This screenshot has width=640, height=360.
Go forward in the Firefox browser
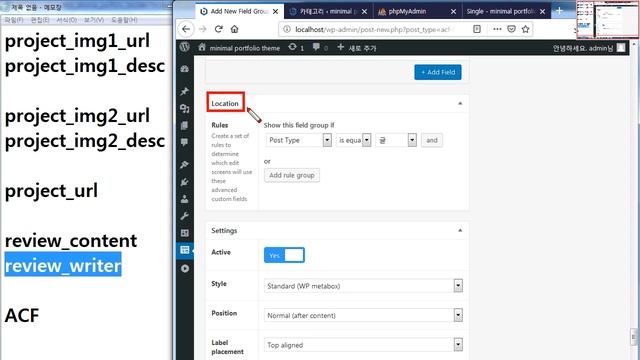[202, 29]
